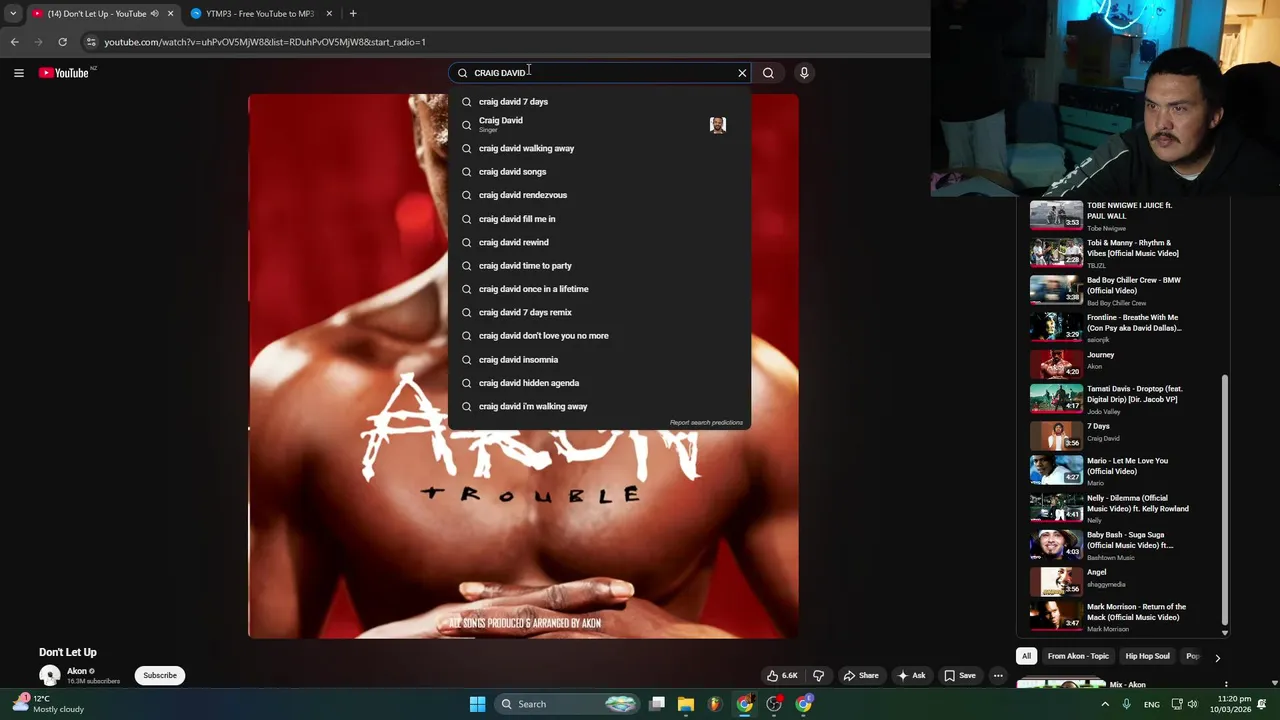Open the Akon channel avatar
Image resolution: width=1280 pixels, height=720 pixels.
[x=49, y=676]
